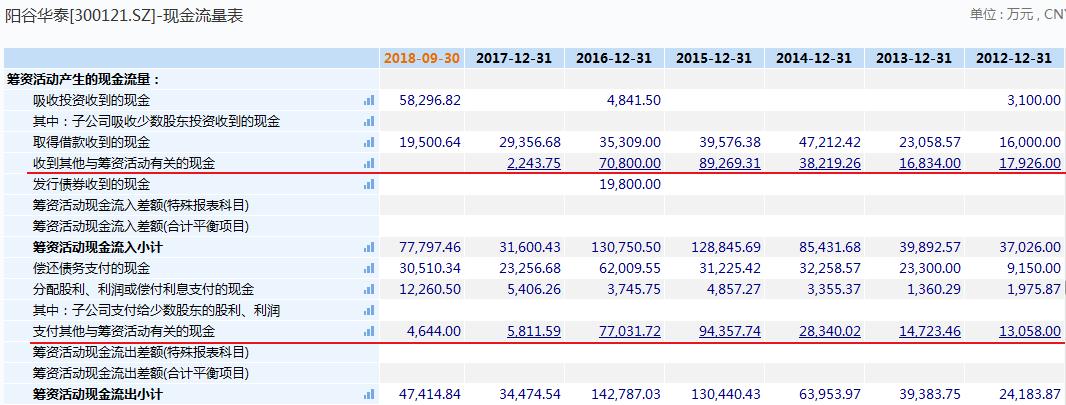Select the 2018-09-30 column header
Viewport: 1066px width, 405px height.
pos(422,58)
